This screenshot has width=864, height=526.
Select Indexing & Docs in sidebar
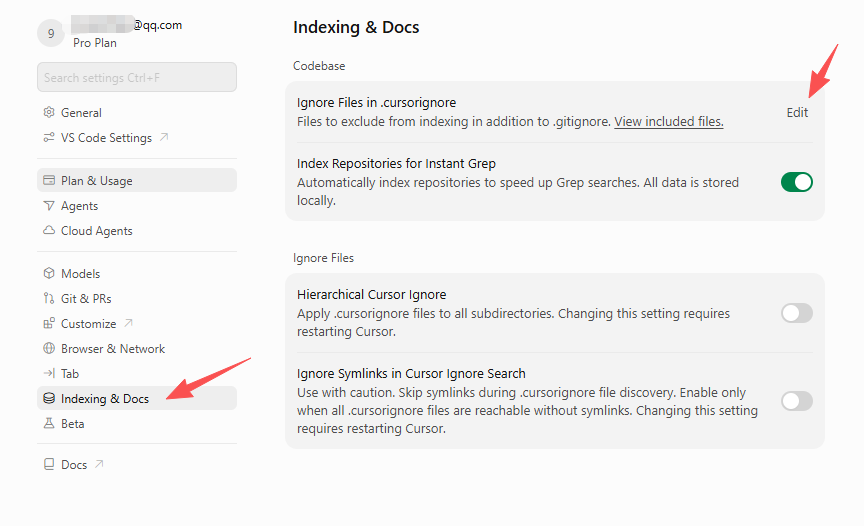137,398
